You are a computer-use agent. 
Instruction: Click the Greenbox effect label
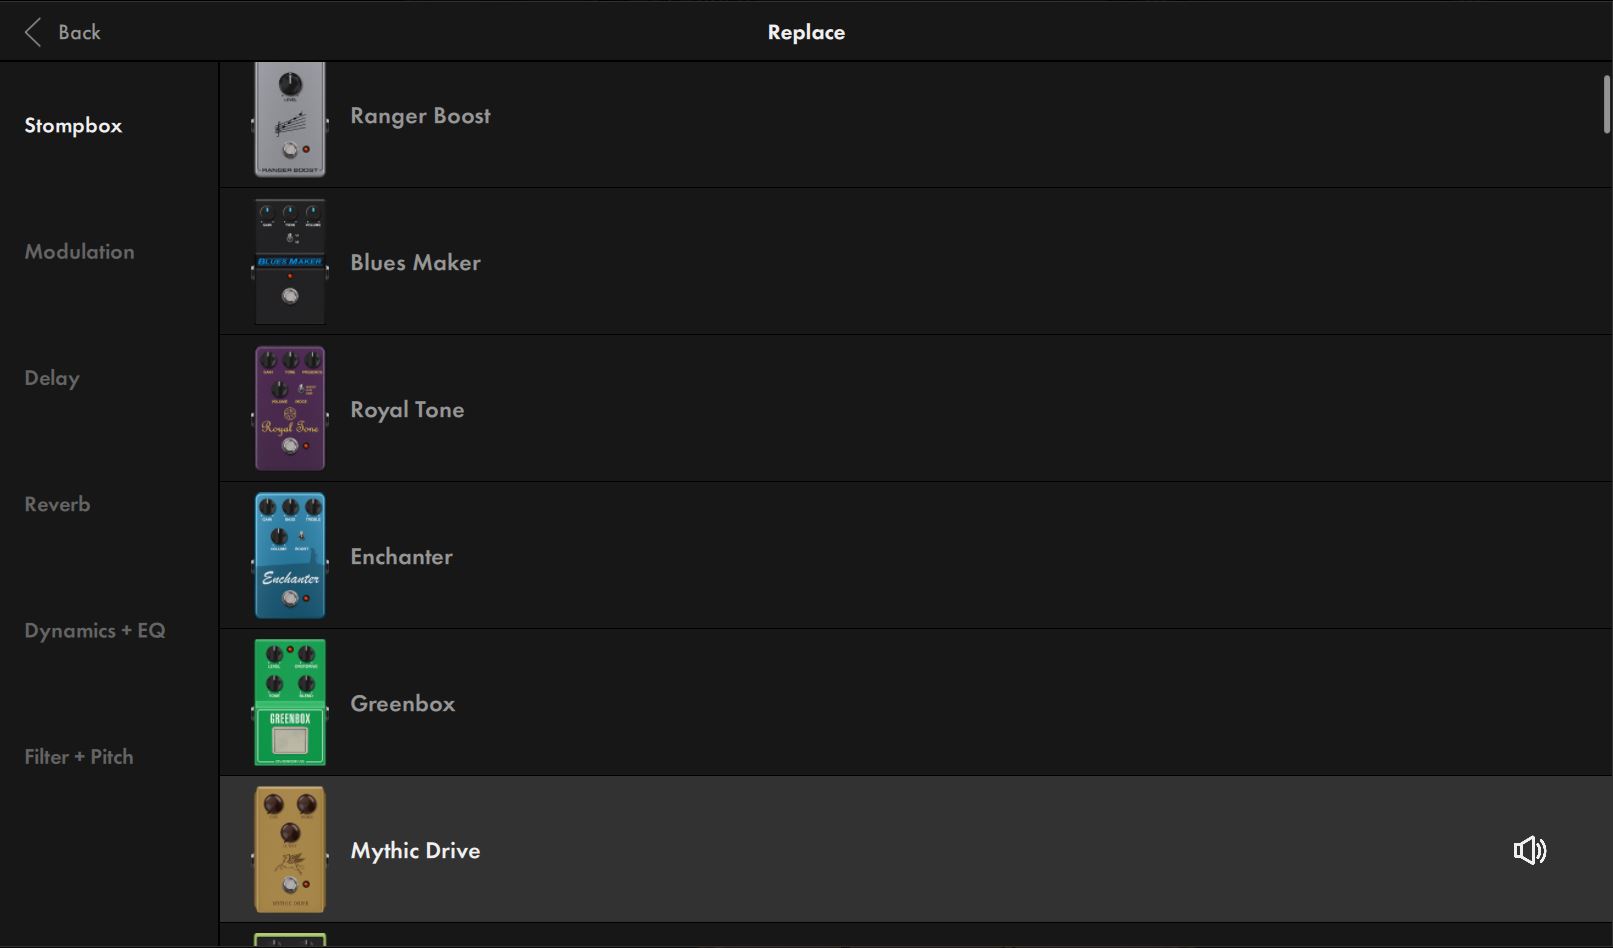coord(402,703)
